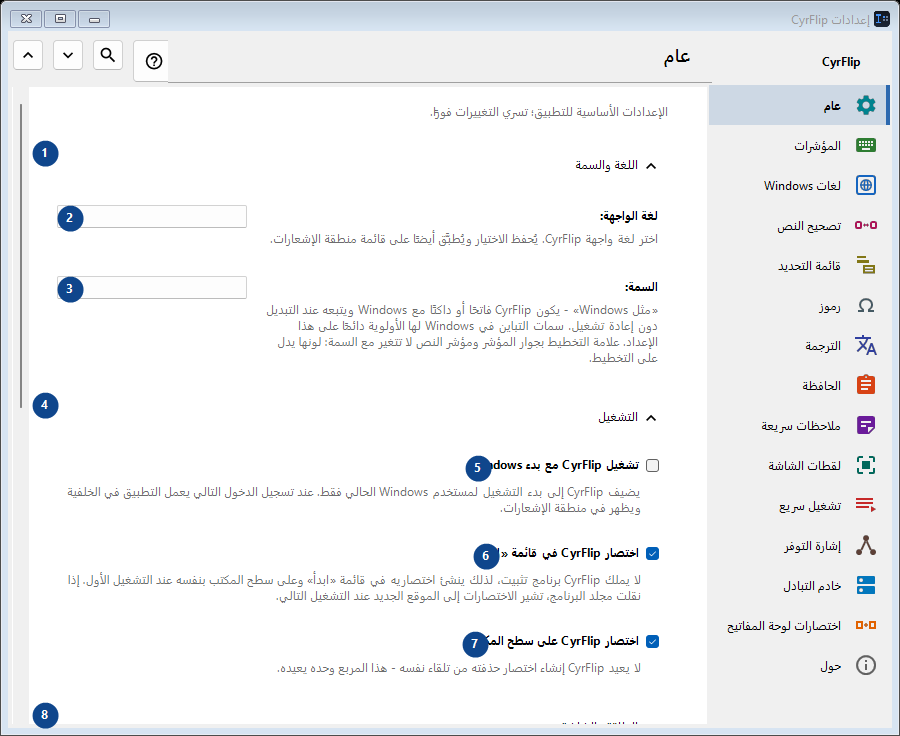Click the لا يملك CyrFlip برنامج تثبيت description

click(x=354, y=588)
